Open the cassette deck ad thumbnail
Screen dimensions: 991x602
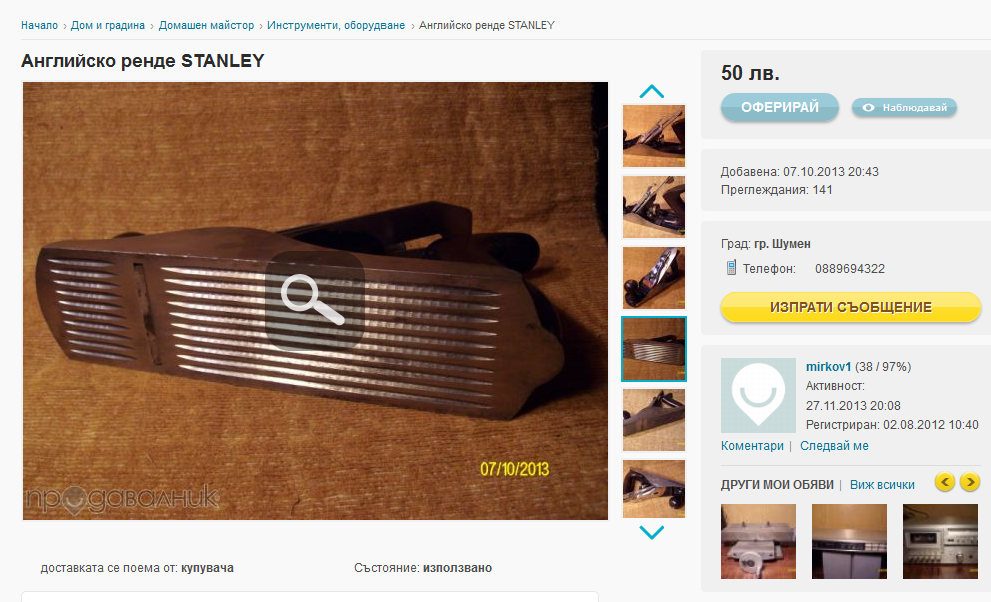940,541
